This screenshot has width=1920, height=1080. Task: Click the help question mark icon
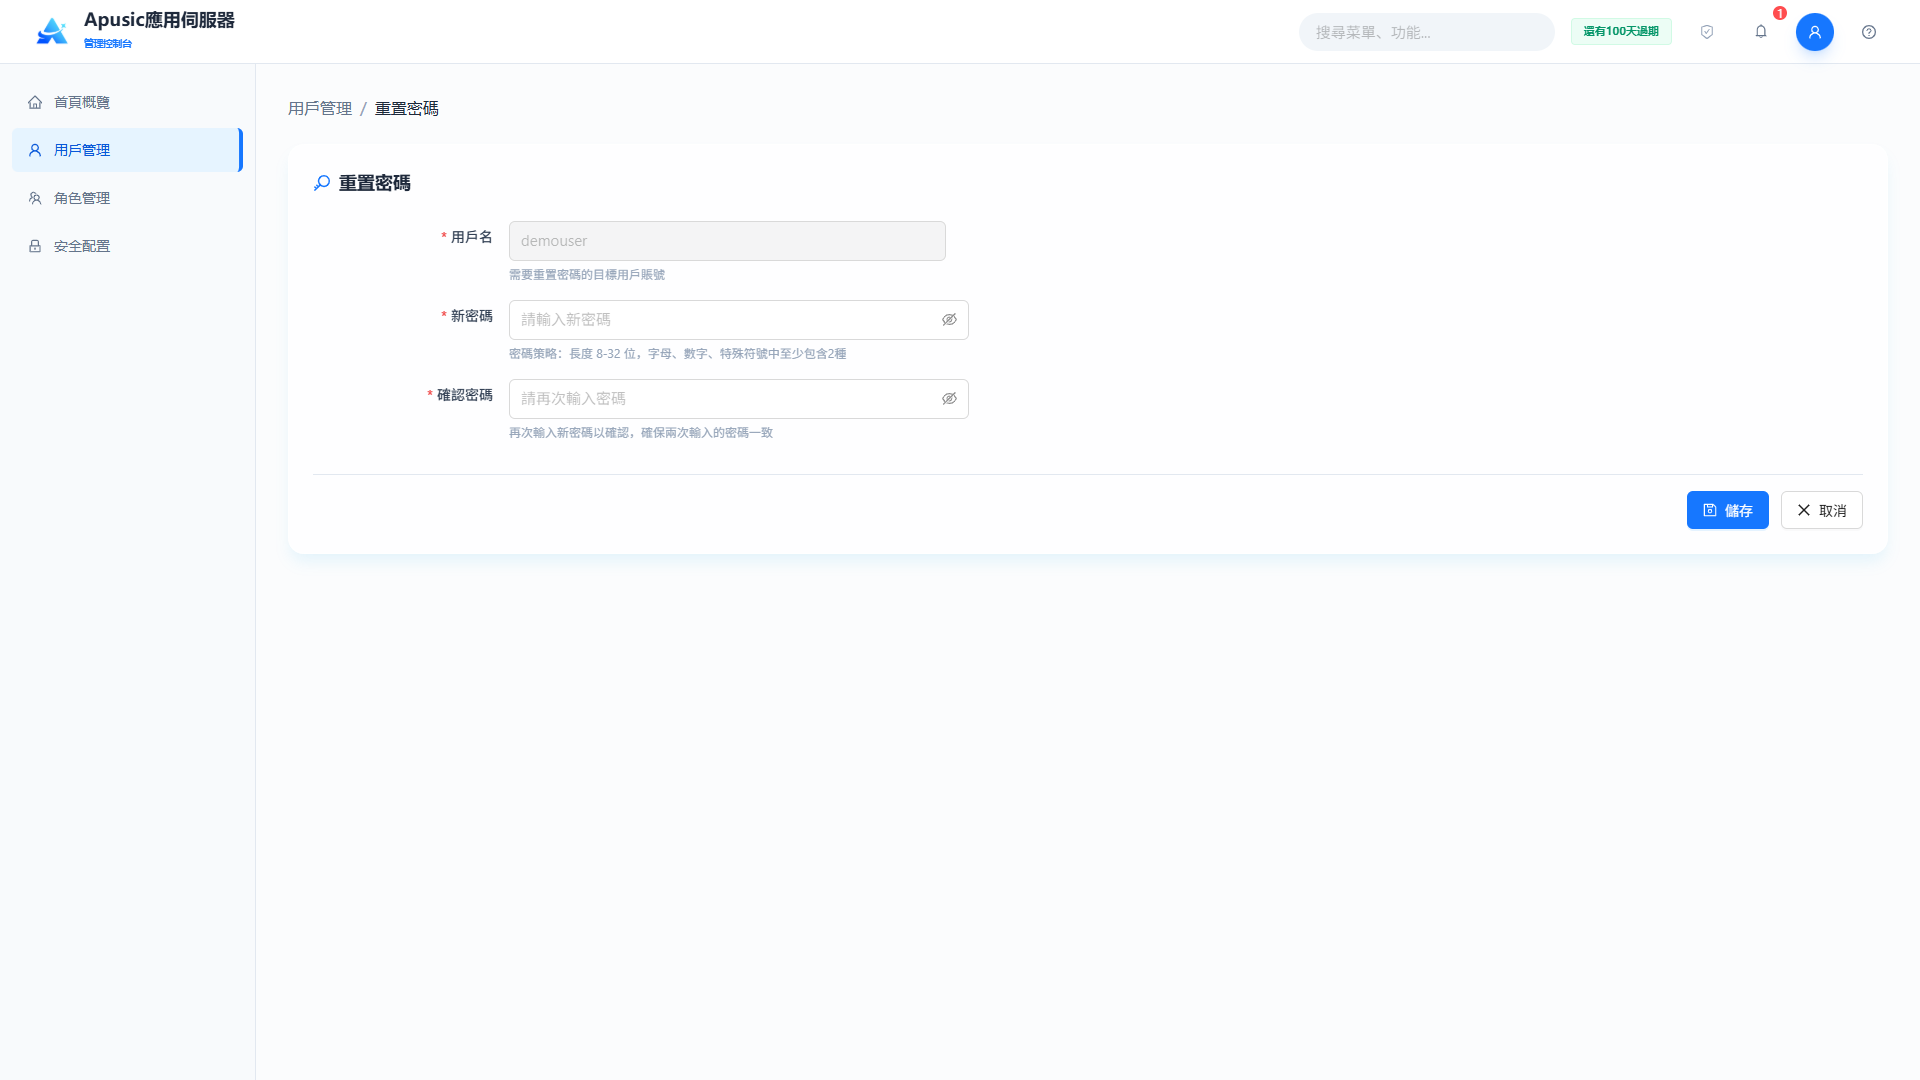pyautogui.click(x=1869, y=32)
